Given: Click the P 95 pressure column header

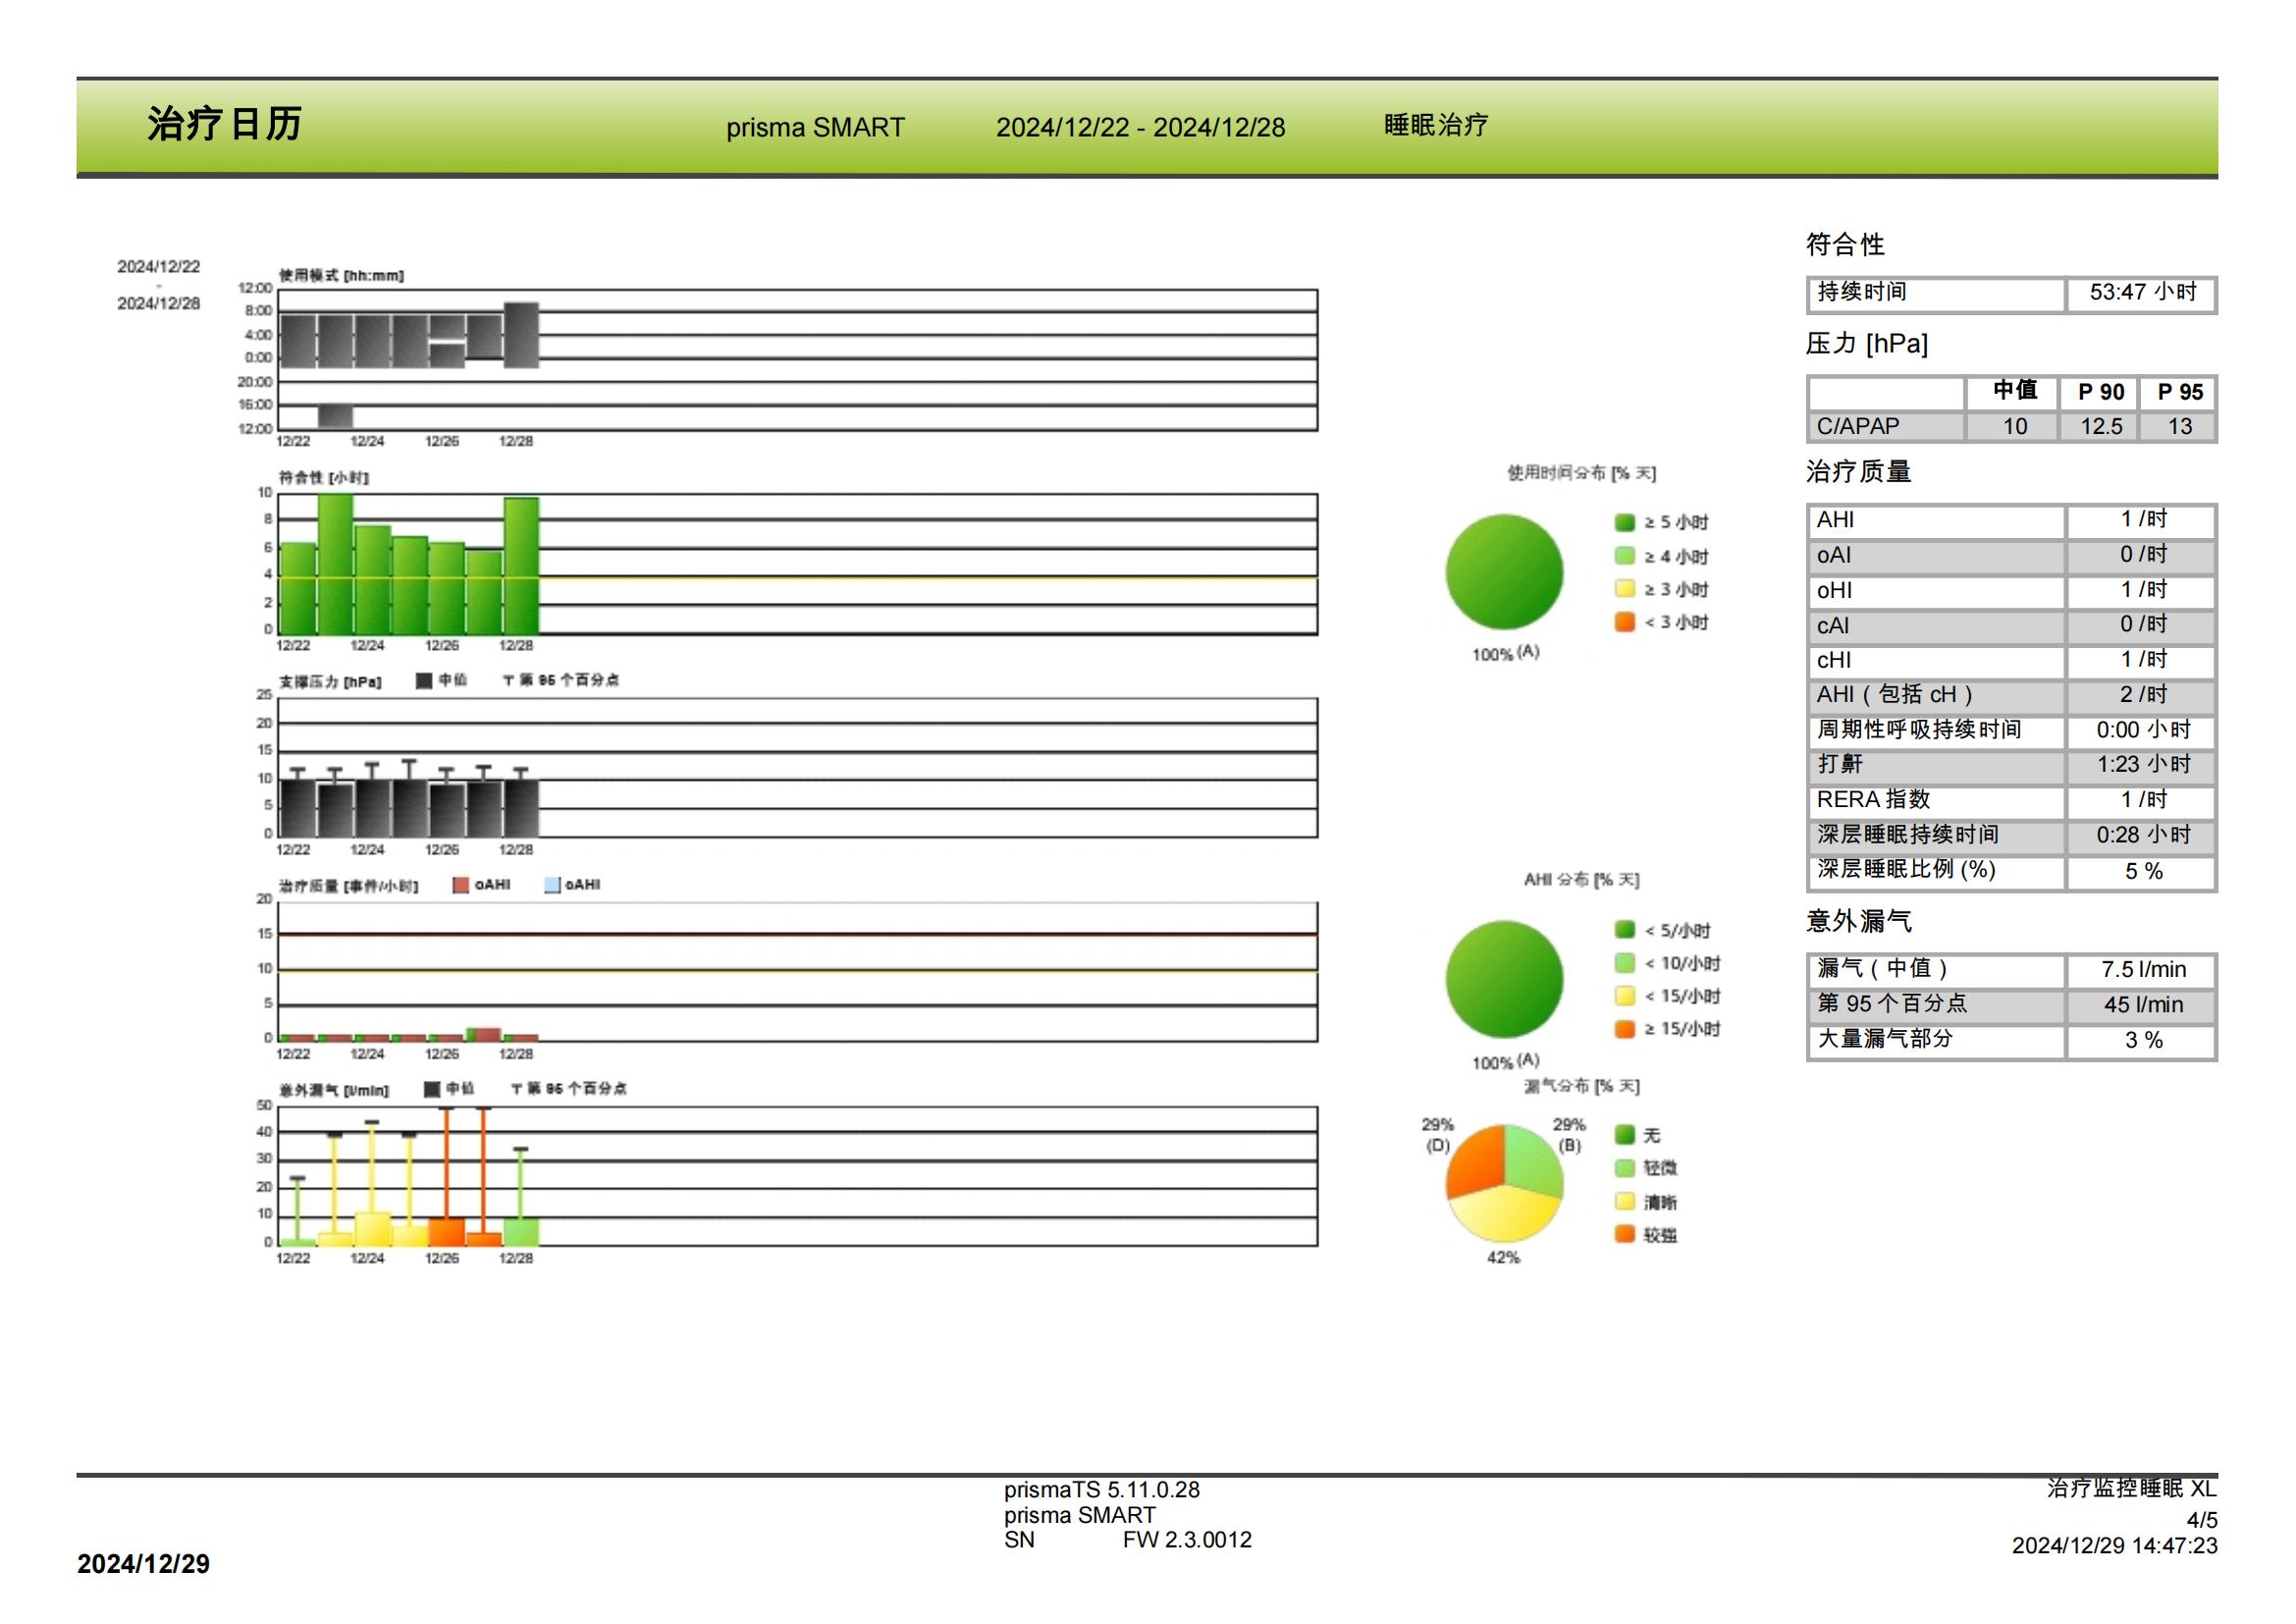Looking at the screenshot, I should 2180,392.
